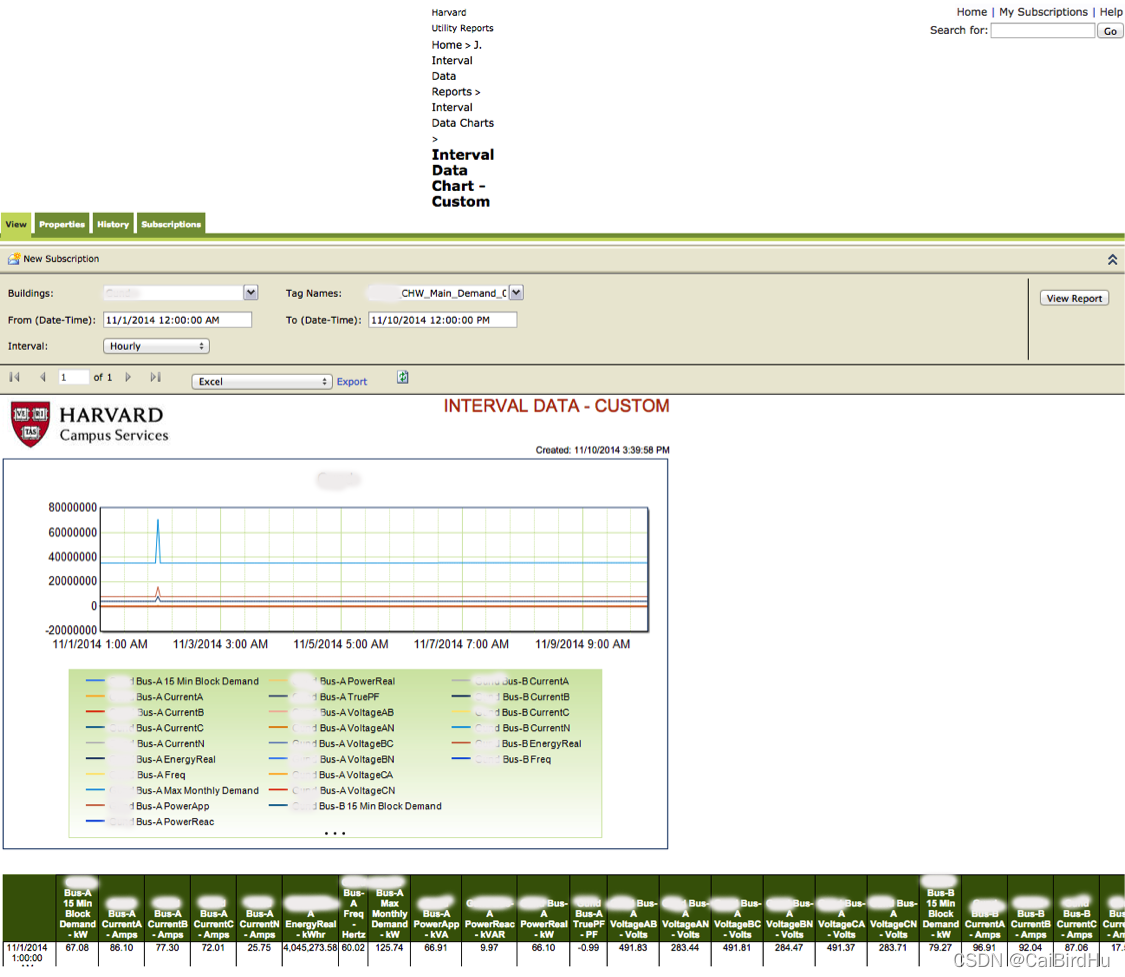Click y-axis label 80000000
This screenshot has height=977, width=1125.
[72, 508]
